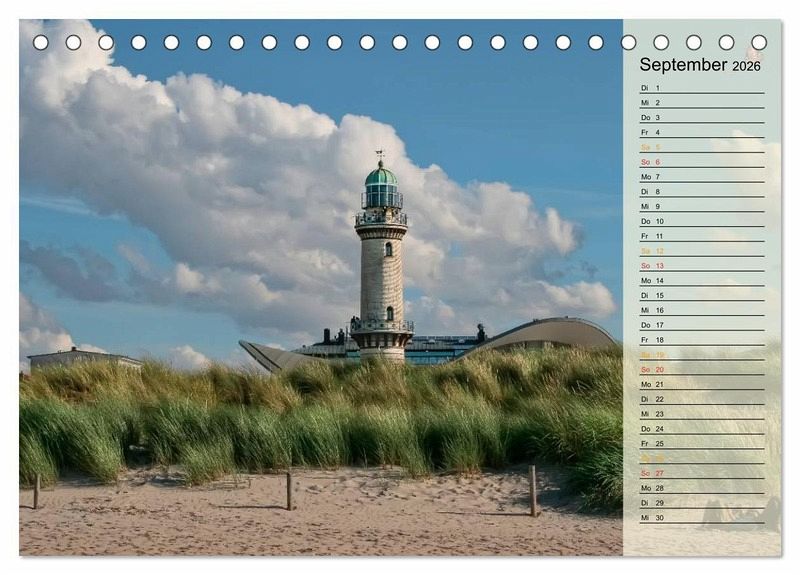
Task: Choose the Fr 18 calendar row
Action: pos(701,340)
